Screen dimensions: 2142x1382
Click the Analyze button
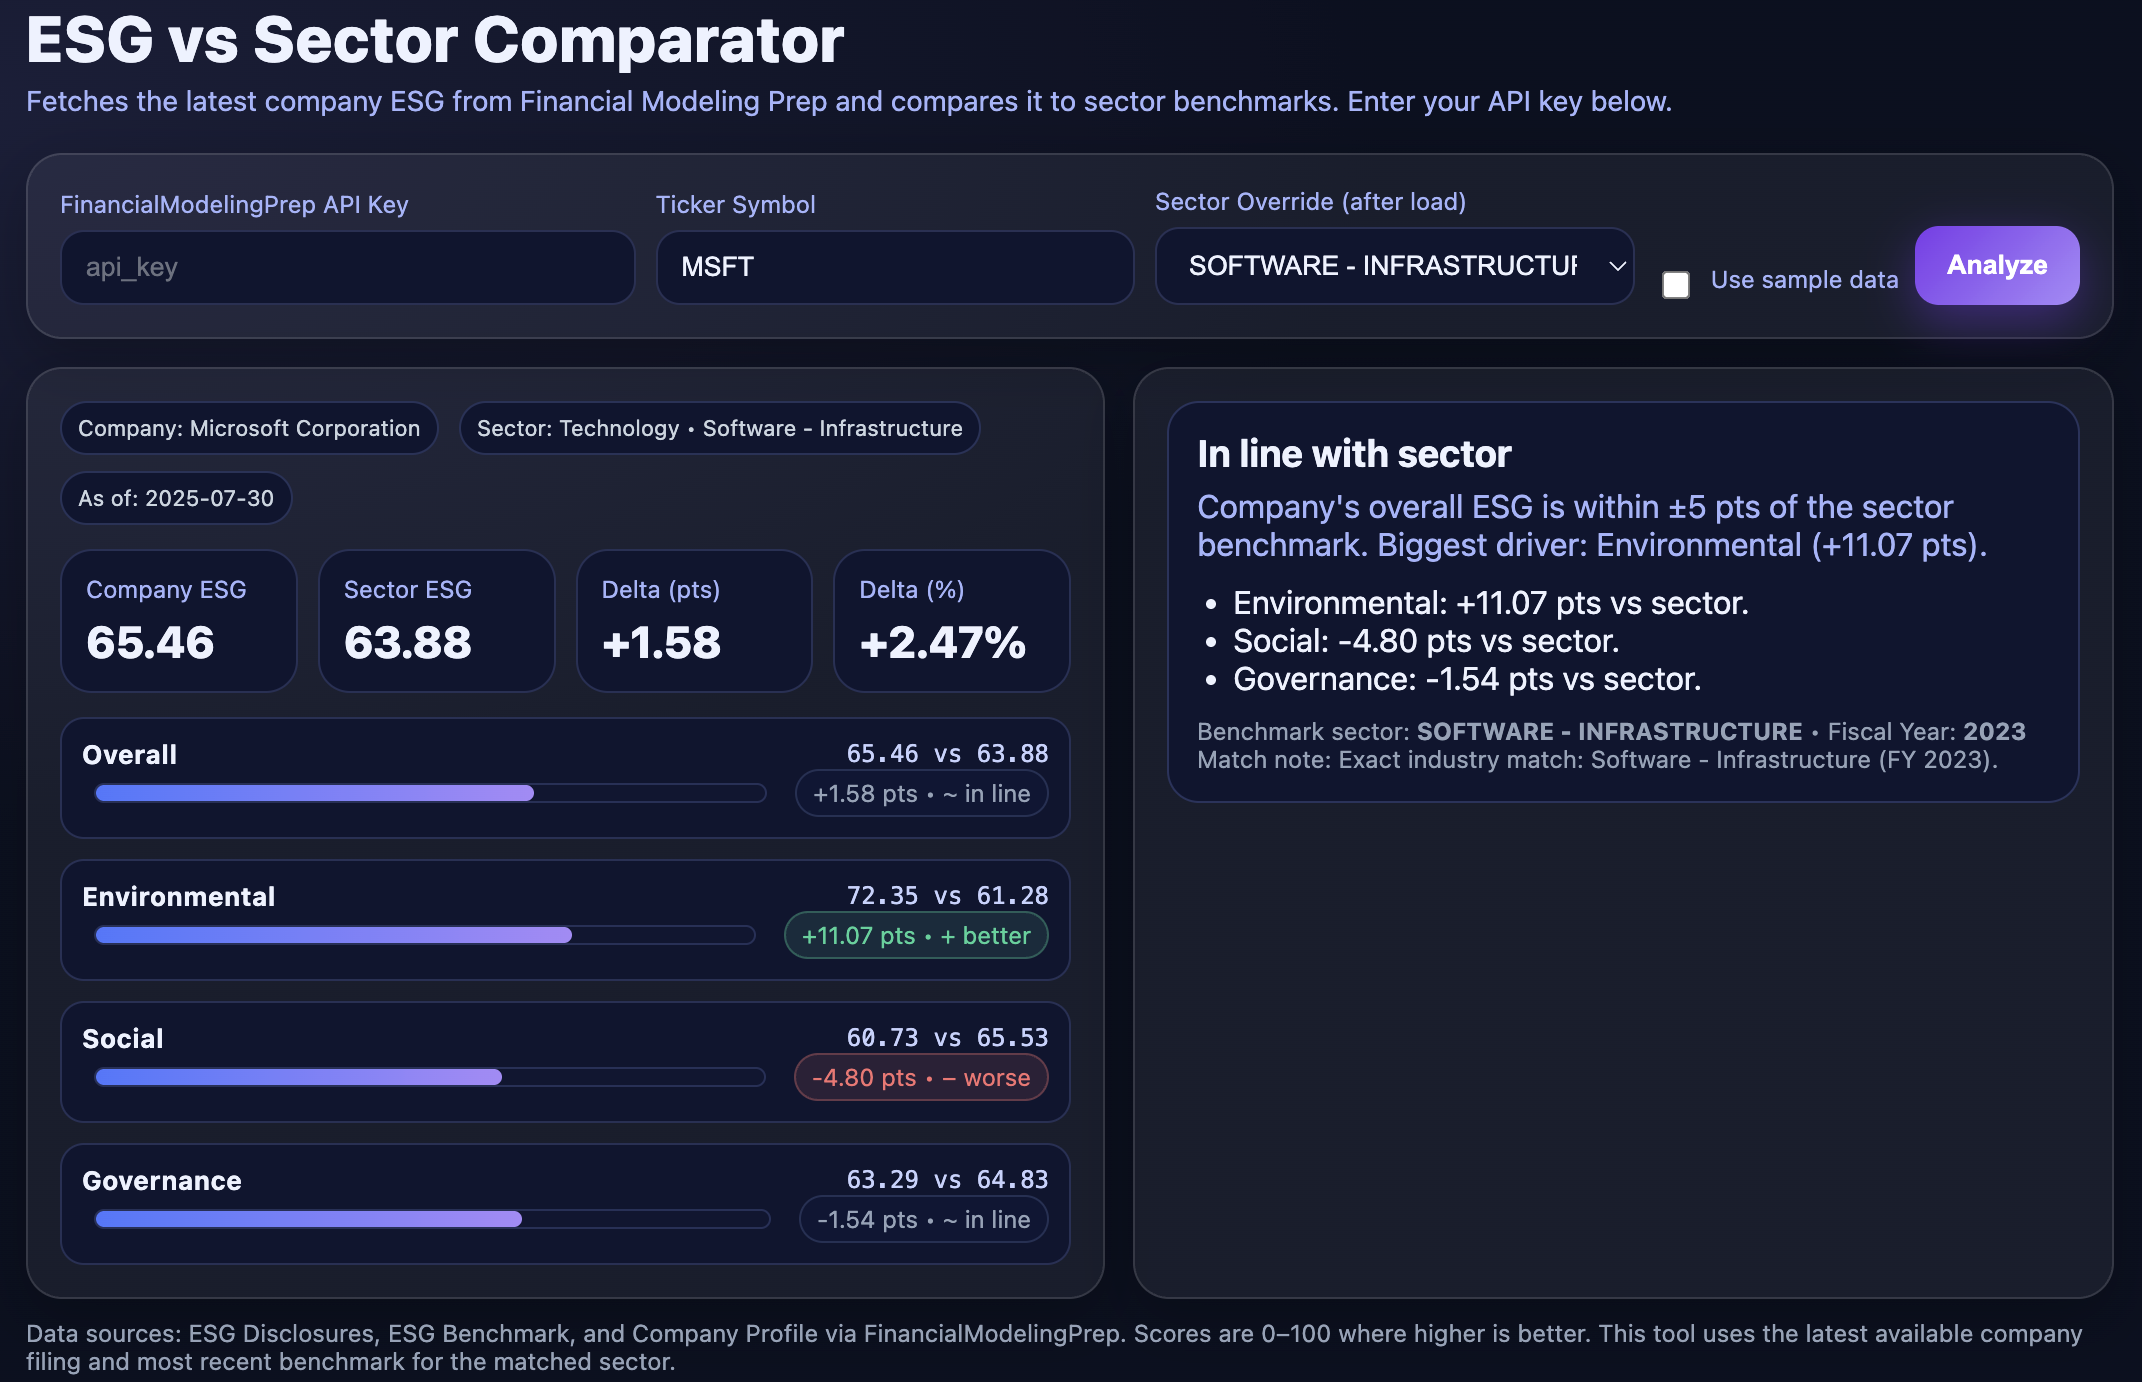pos(1995,265)
